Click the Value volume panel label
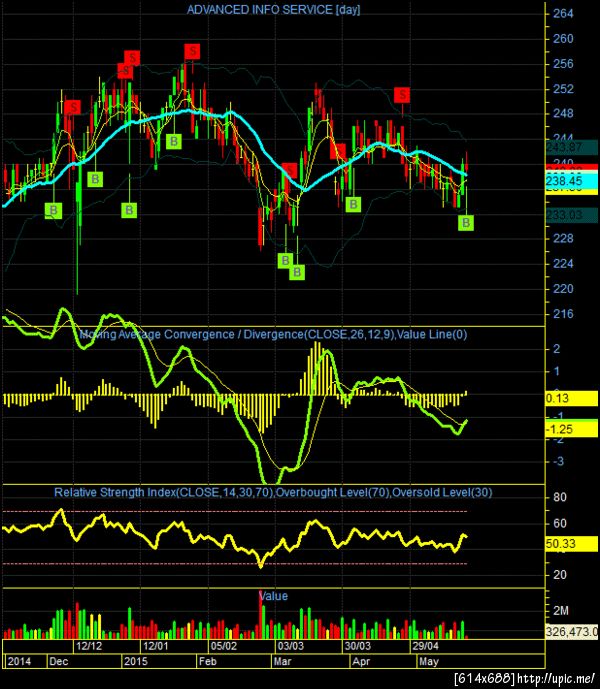This screenshot has width=600, height=689. 273,596
